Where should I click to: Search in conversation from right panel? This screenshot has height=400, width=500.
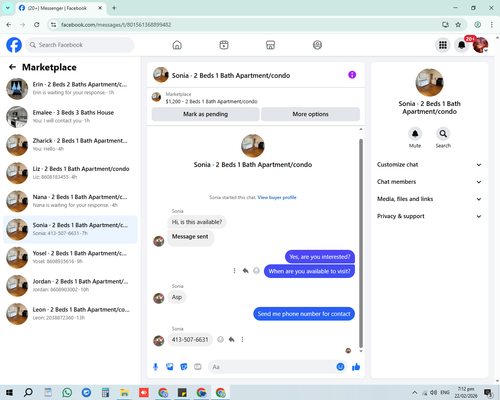click(443, 134)
